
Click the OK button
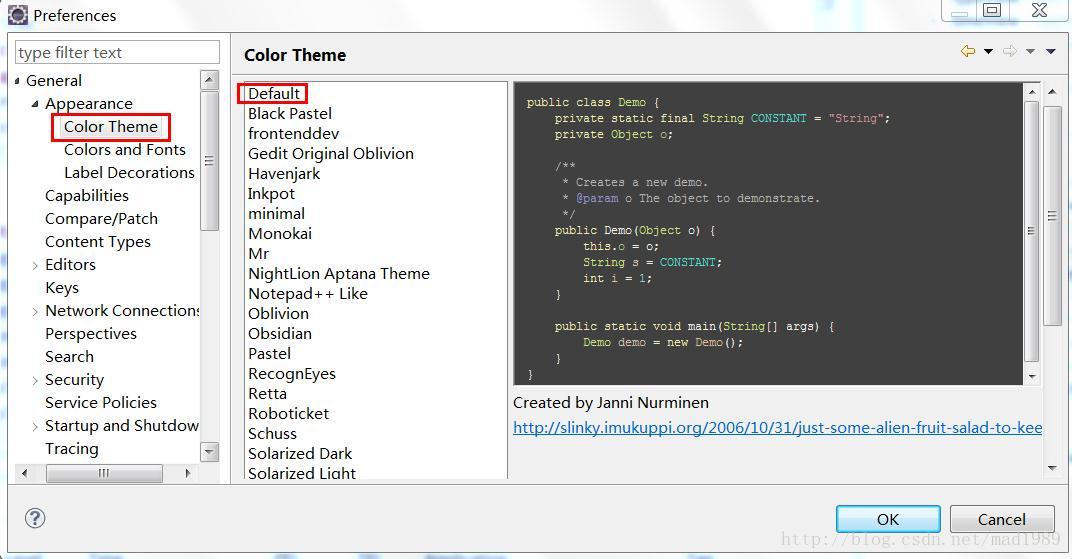[888, 519]
